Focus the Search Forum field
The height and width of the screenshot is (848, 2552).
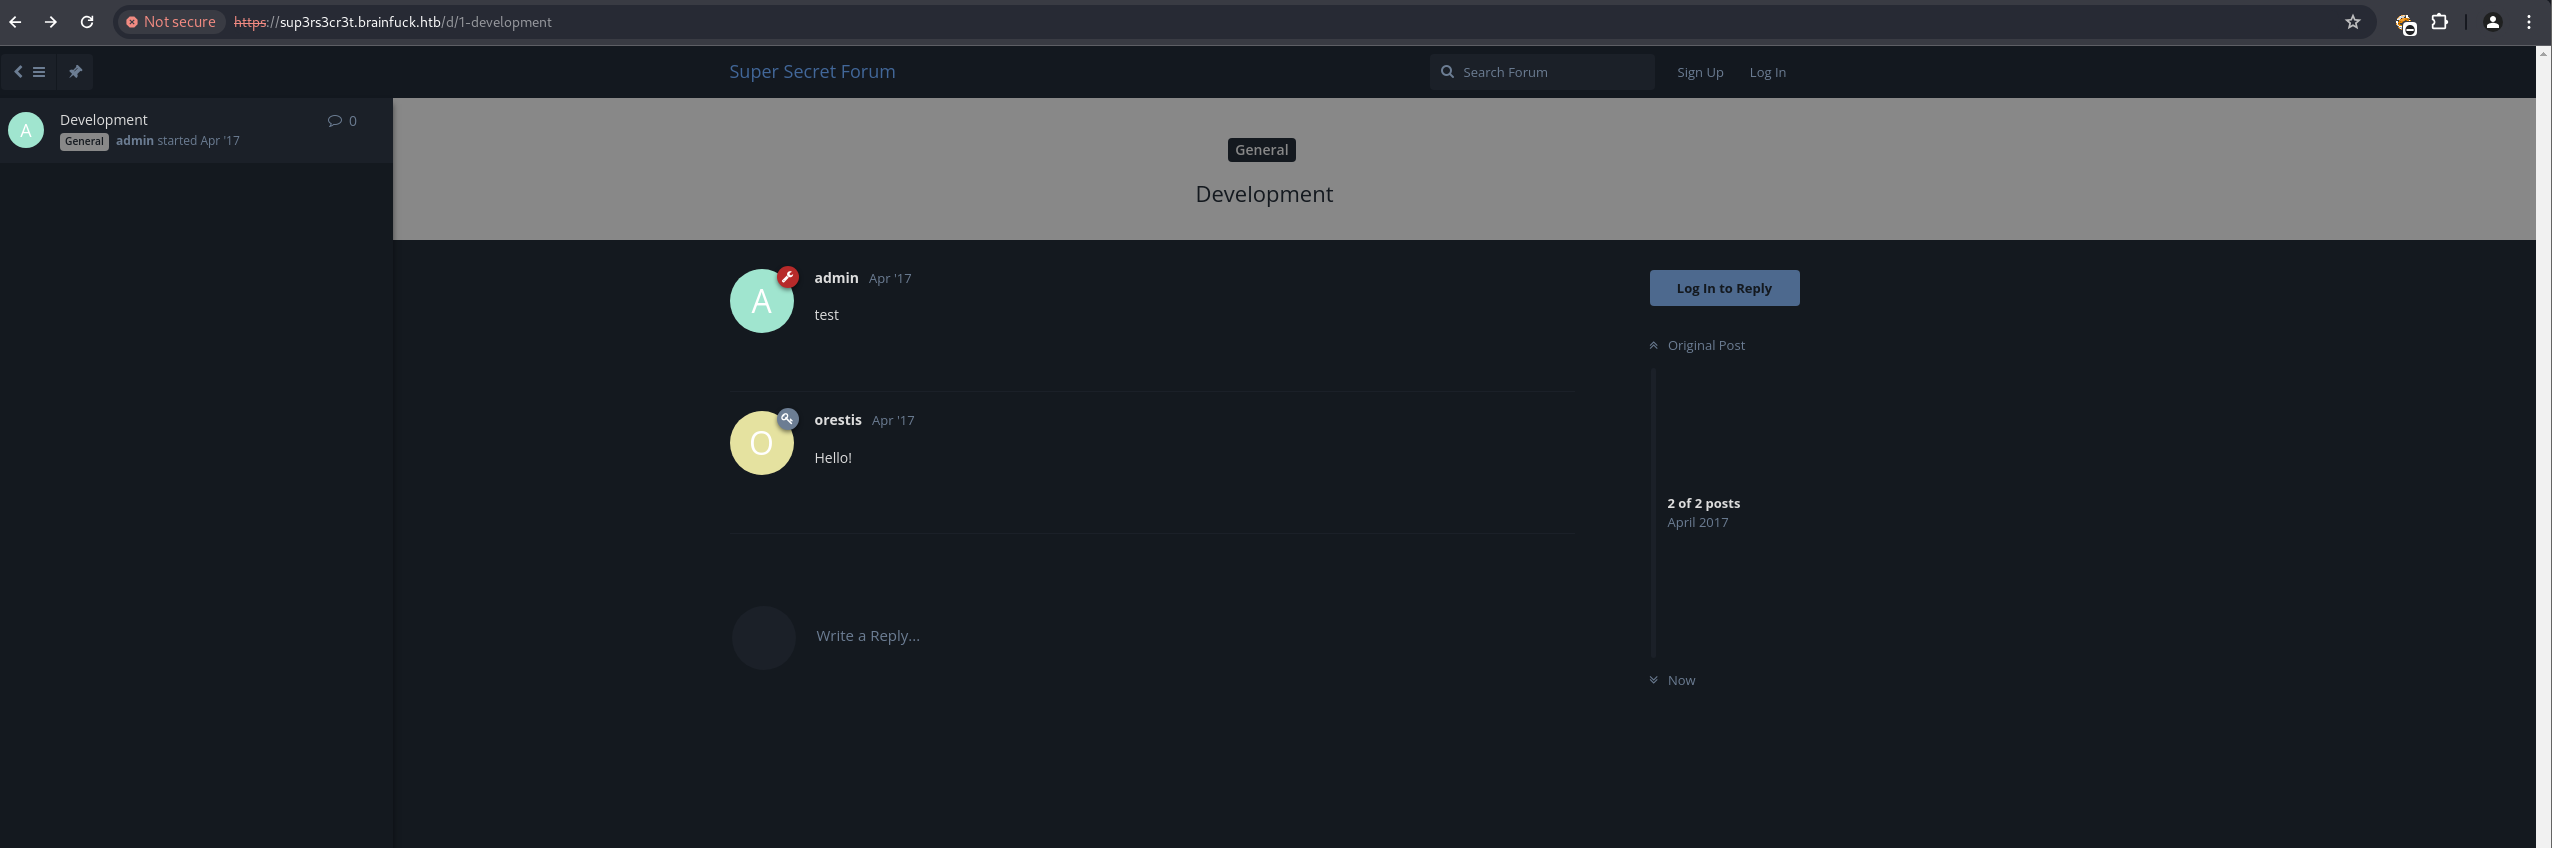1552,72
